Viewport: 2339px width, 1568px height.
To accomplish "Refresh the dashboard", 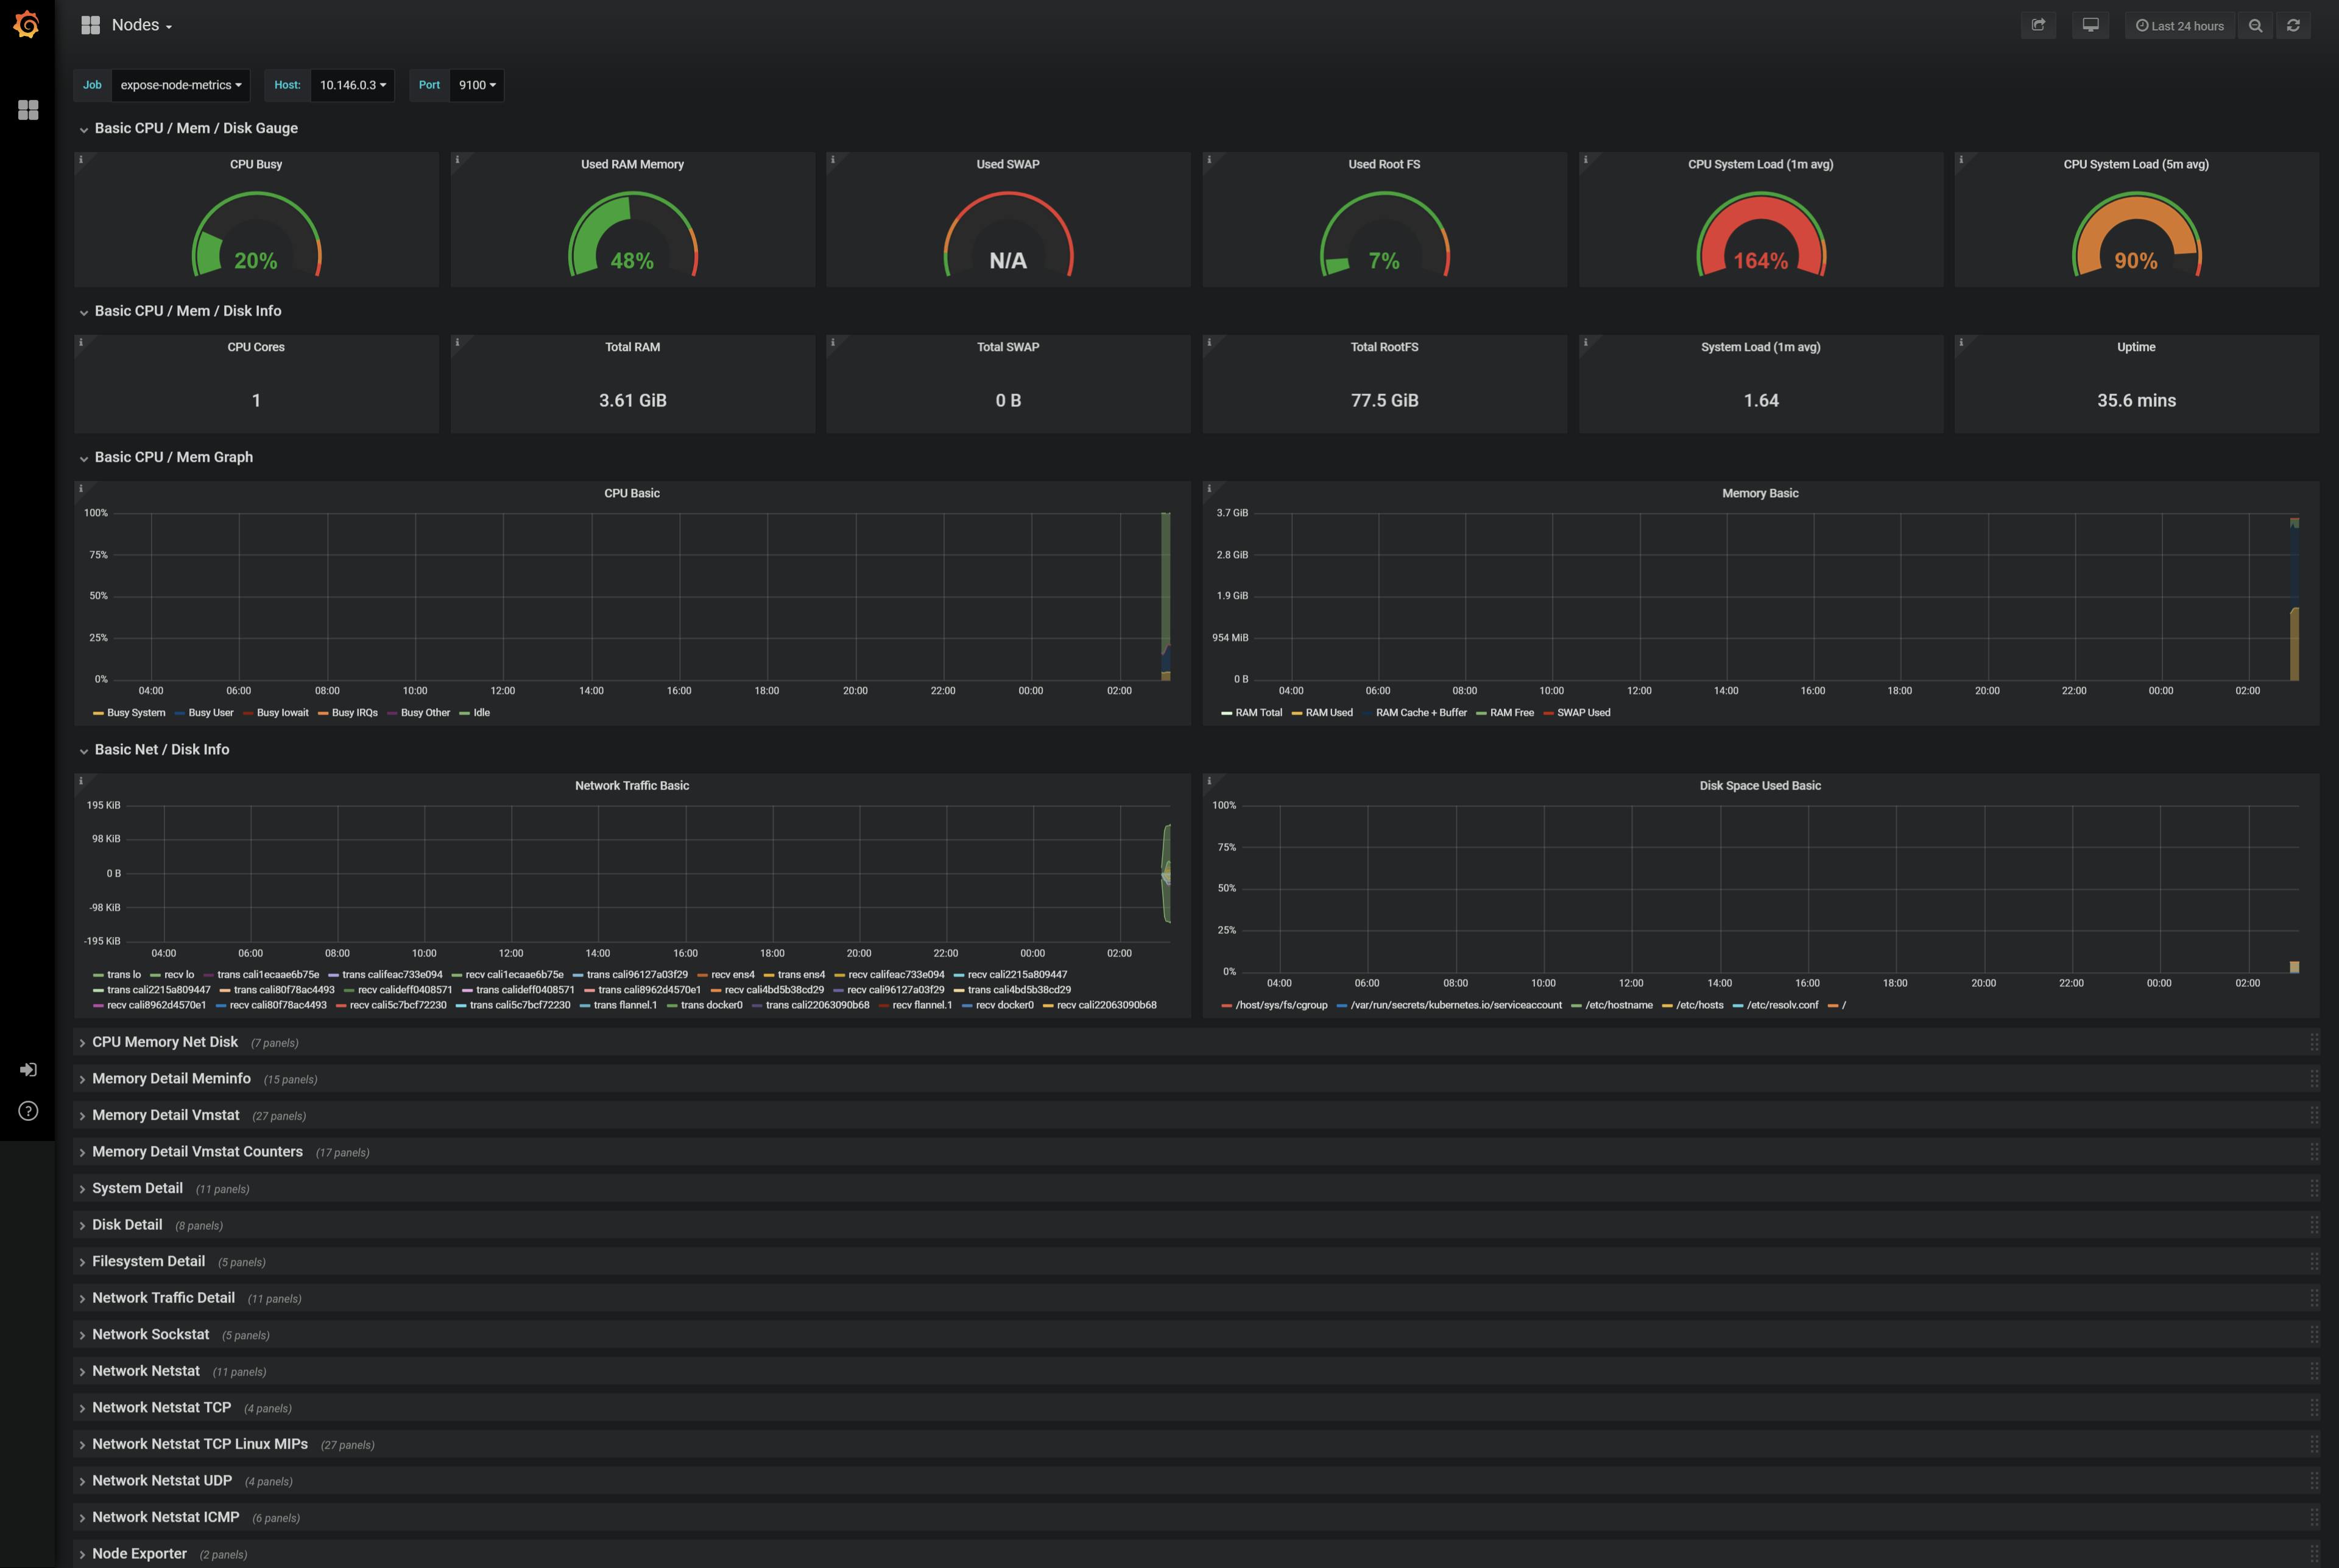I will 2294,25.
